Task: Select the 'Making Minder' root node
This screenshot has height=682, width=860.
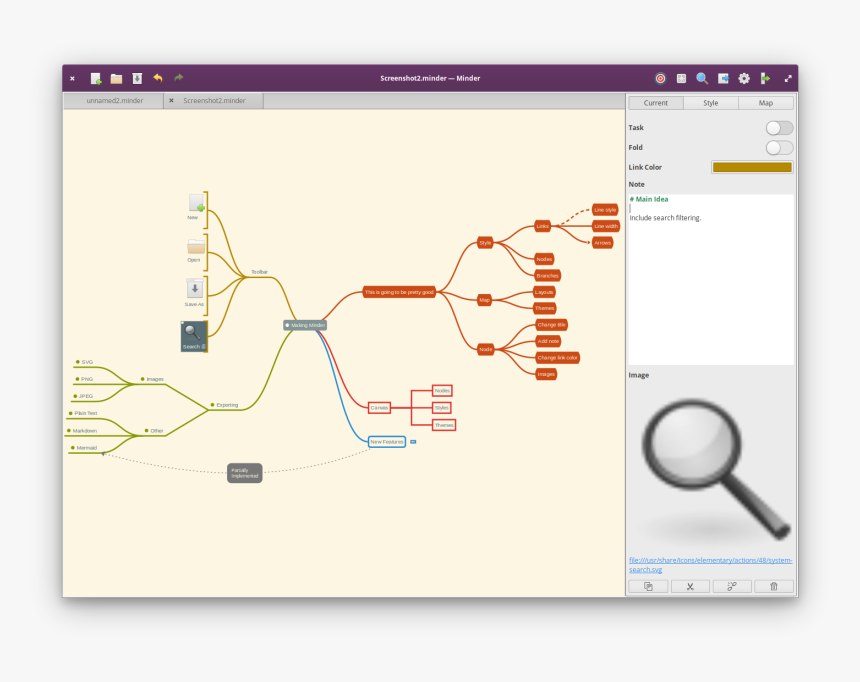Action: 307,325
